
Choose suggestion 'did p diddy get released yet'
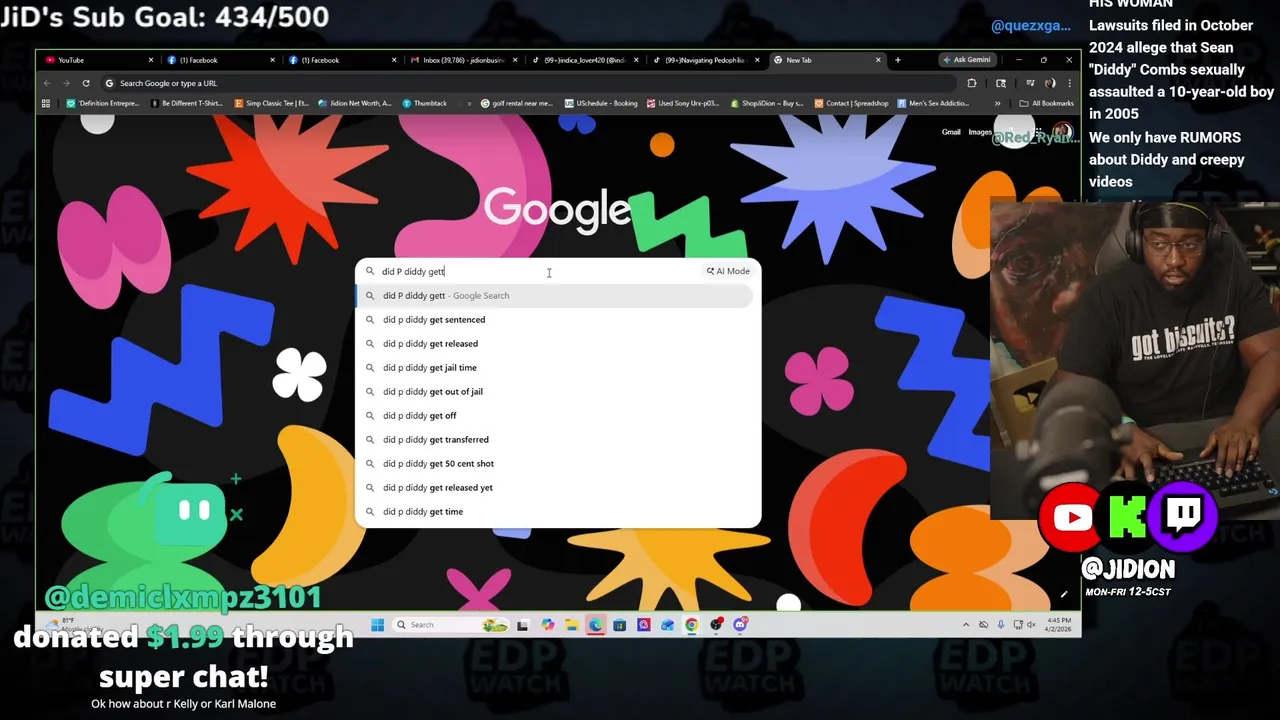(x=556, y=487)
